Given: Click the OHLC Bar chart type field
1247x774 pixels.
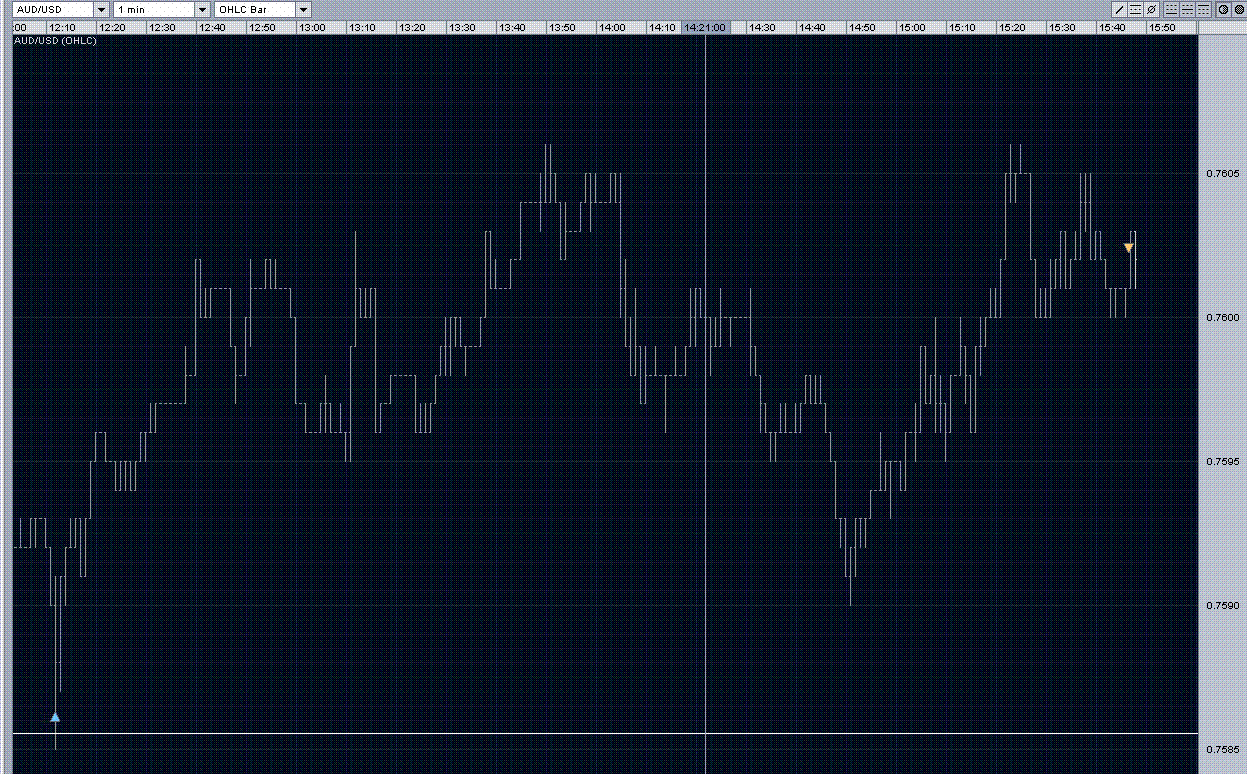Looking at the screenshot, I should point(255,9).
